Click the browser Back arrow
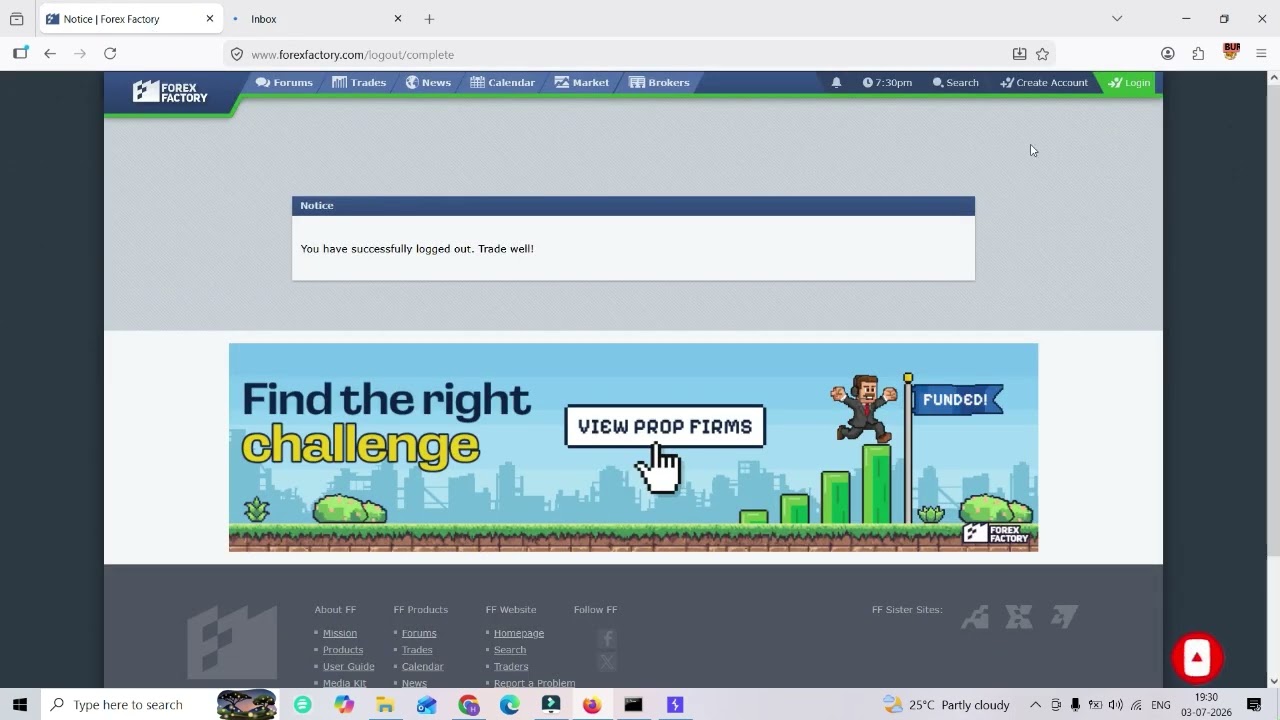The width and height of the screenshot is (1280, 720). pyautogui.click(x=50, y=54)
